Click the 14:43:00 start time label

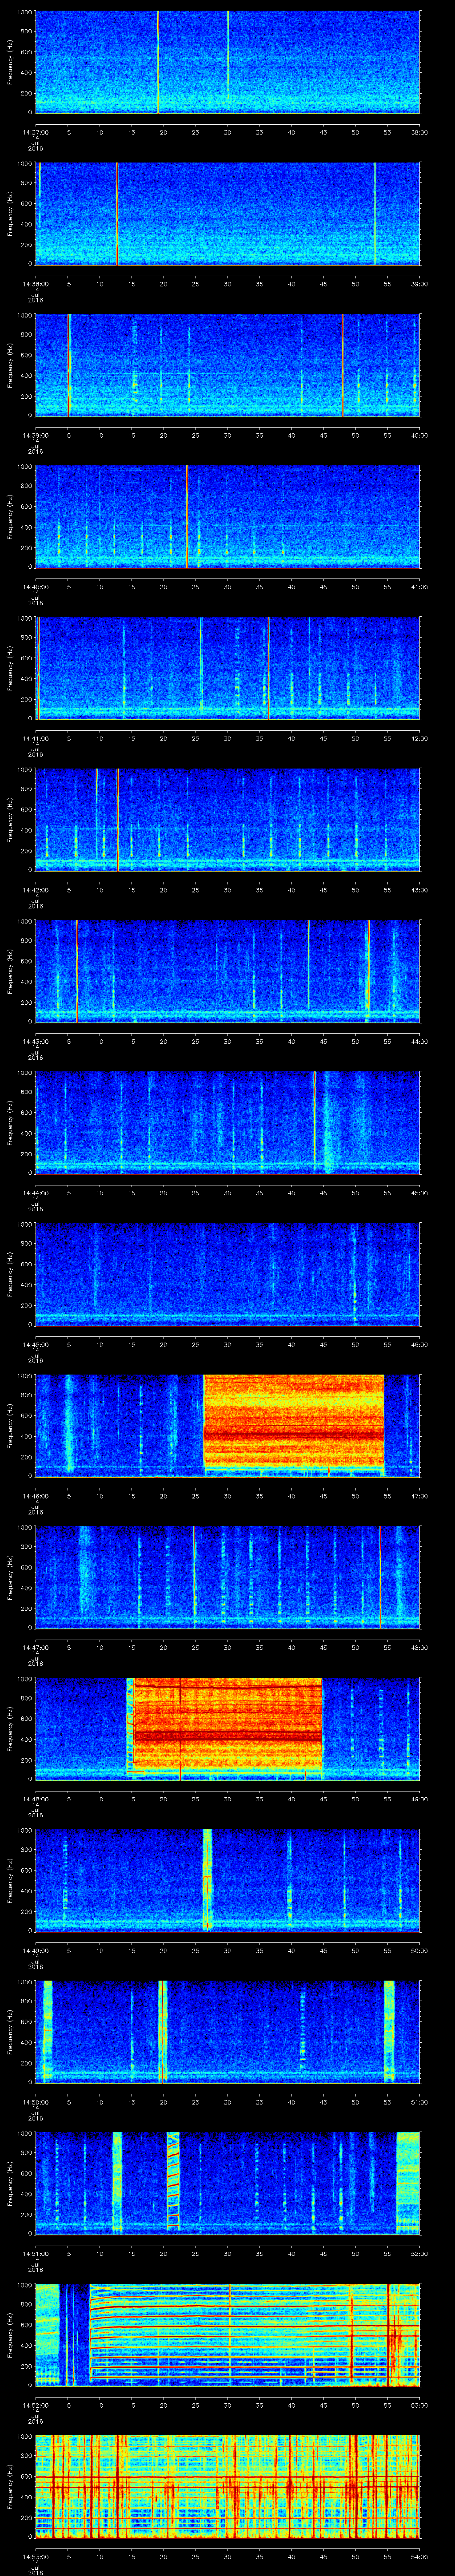[x=36, y=1041]
